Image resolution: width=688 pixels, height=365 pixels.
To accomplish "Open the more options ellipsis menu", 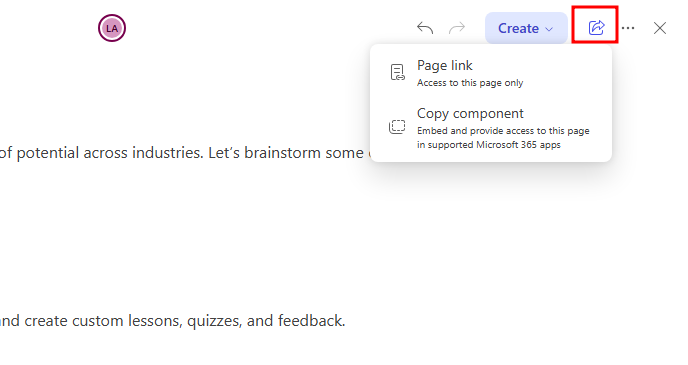I will click(628, 28).
